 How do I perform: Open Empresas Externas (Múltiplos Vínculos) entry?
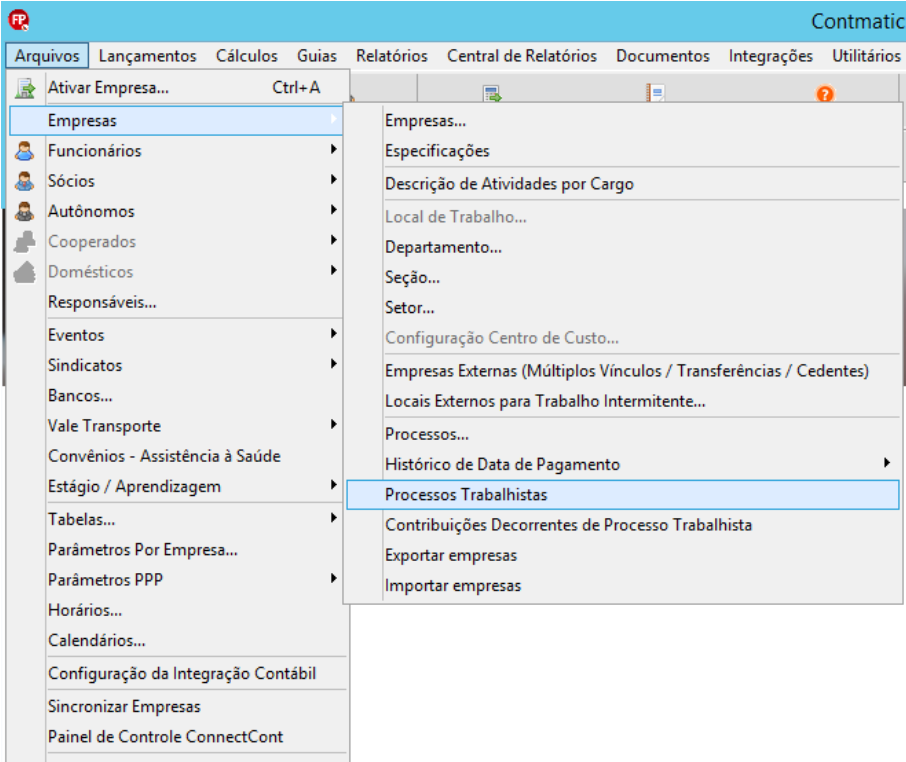click(623, 371)
